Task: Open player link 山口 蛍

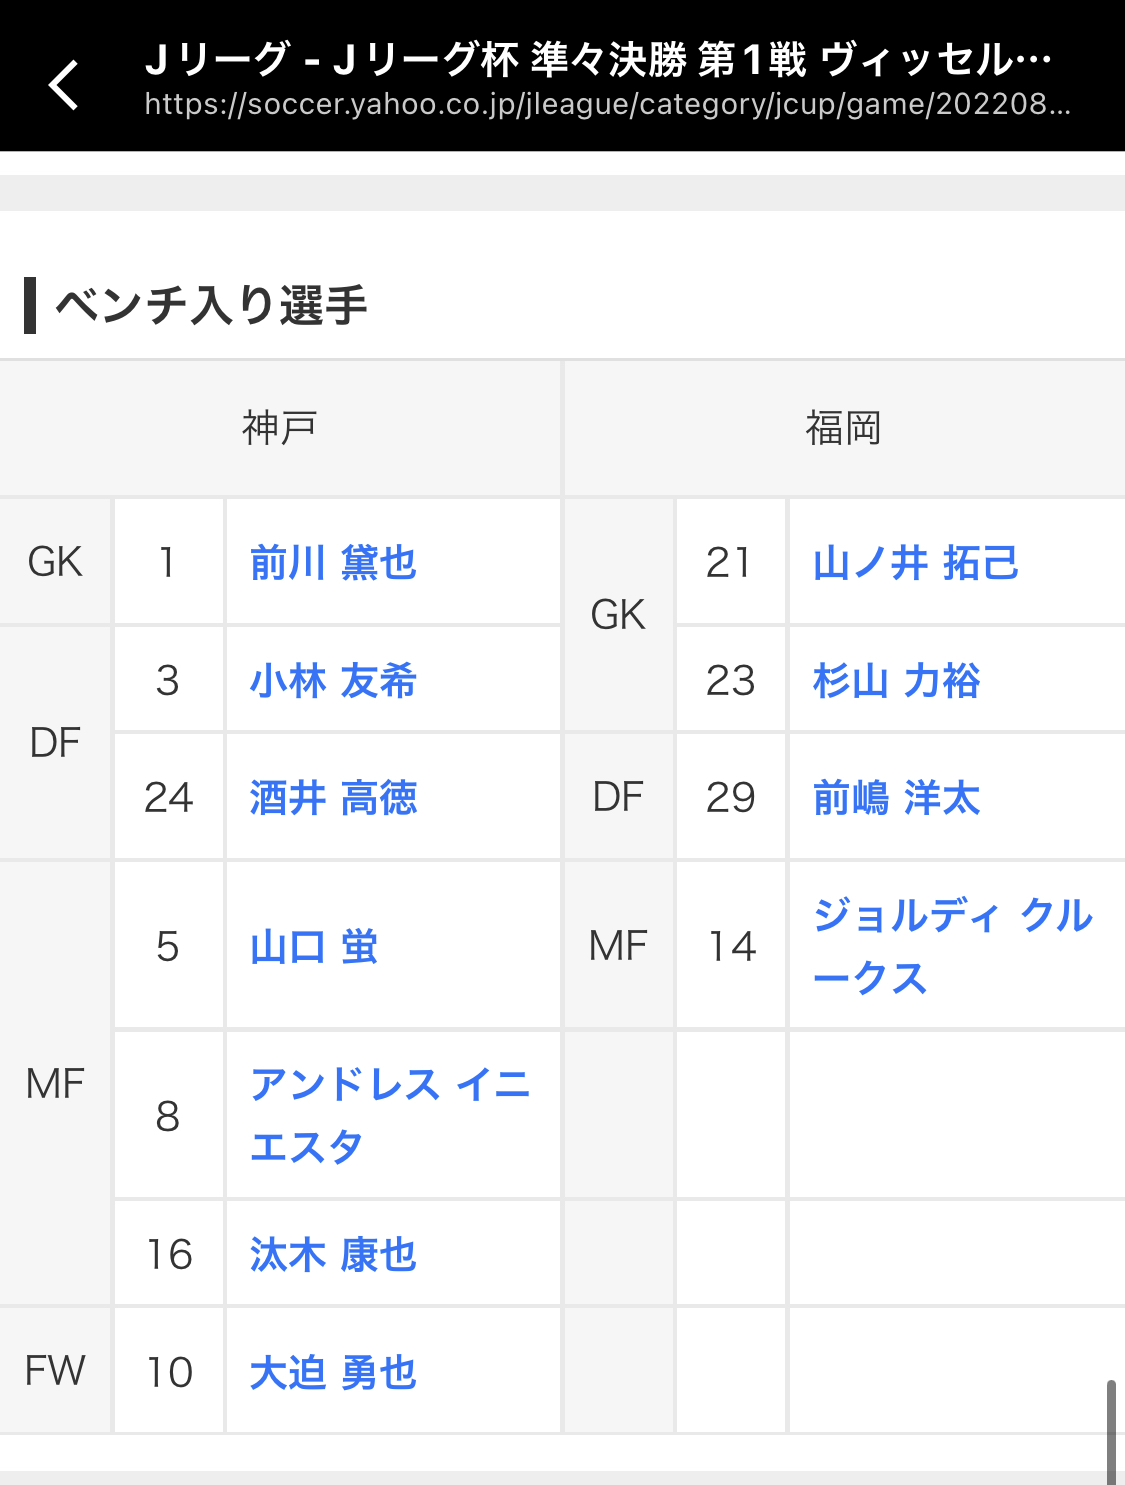Action: 314,947
